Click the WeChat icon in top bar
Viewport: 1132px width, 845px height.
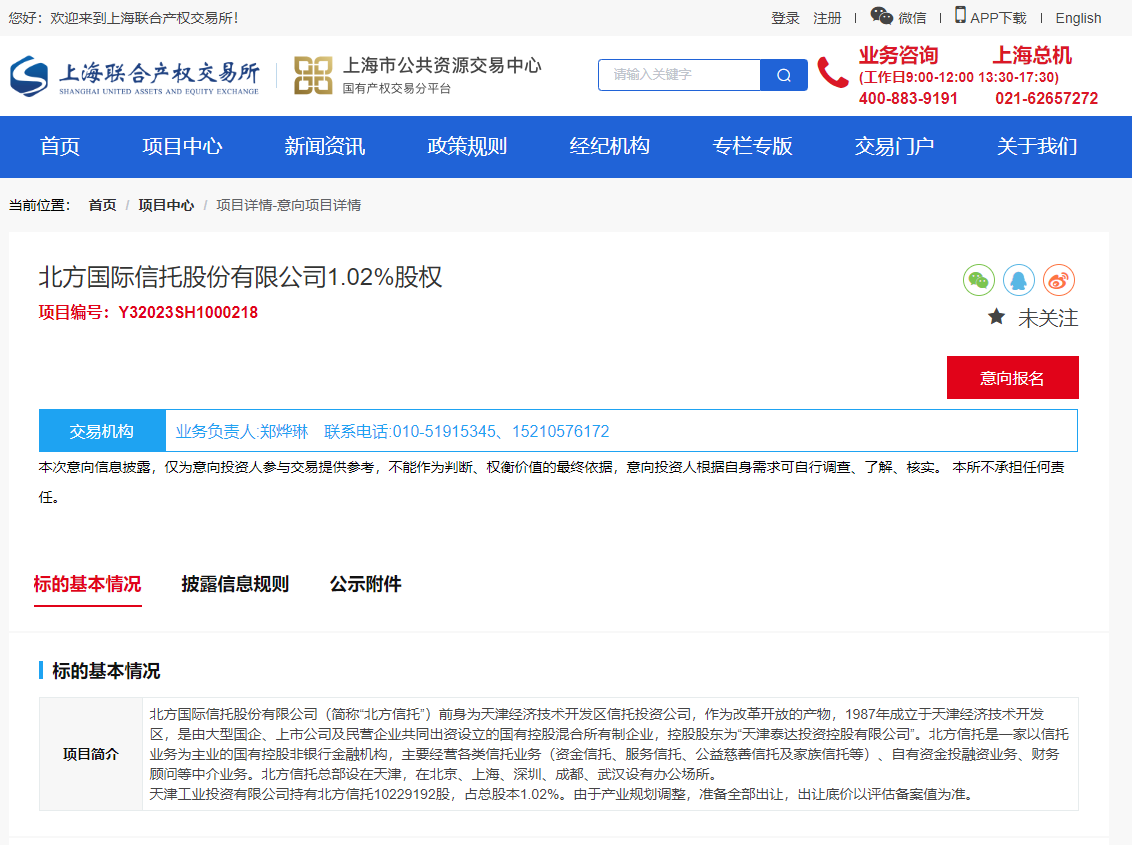(x=881, y=16)
